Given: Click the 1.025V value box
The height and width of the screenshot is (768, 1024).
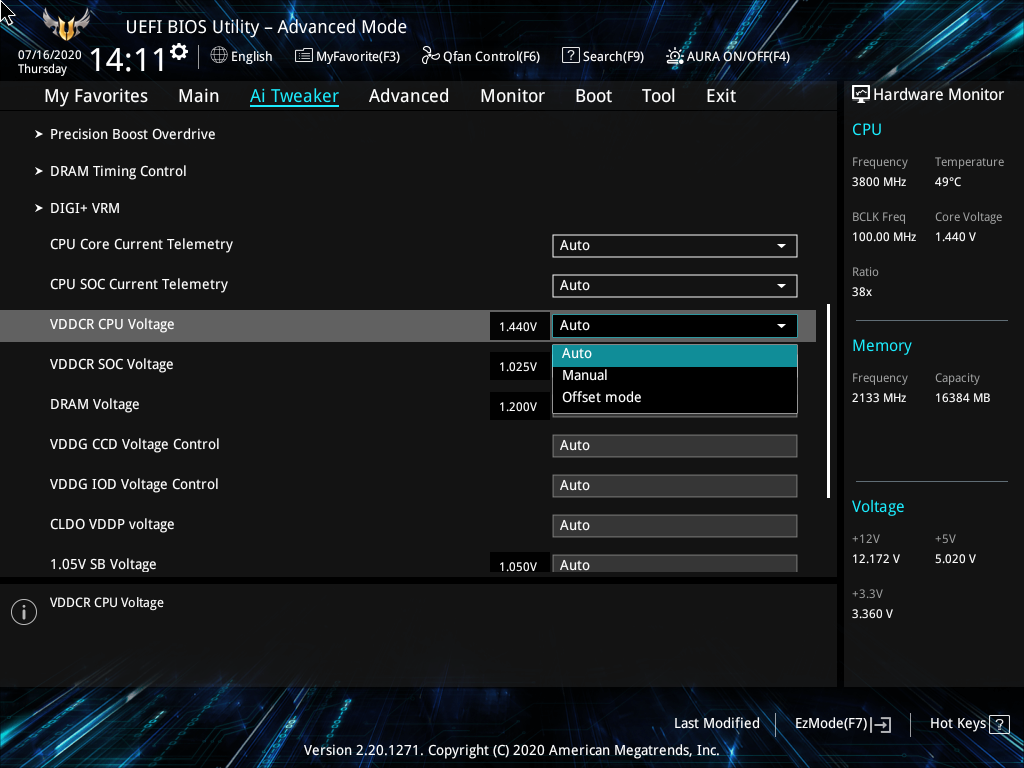Looking at the screenshot, I should (x=519, y=366).
